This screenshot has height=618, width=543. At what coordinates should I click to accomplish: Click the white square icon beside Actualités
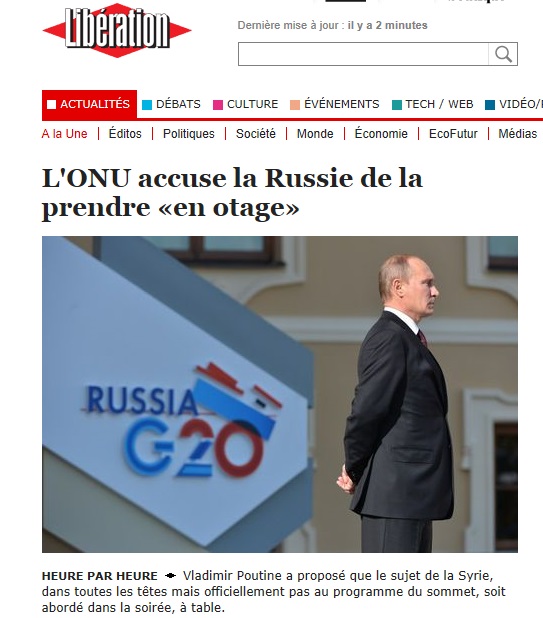(x=51, y=104)
